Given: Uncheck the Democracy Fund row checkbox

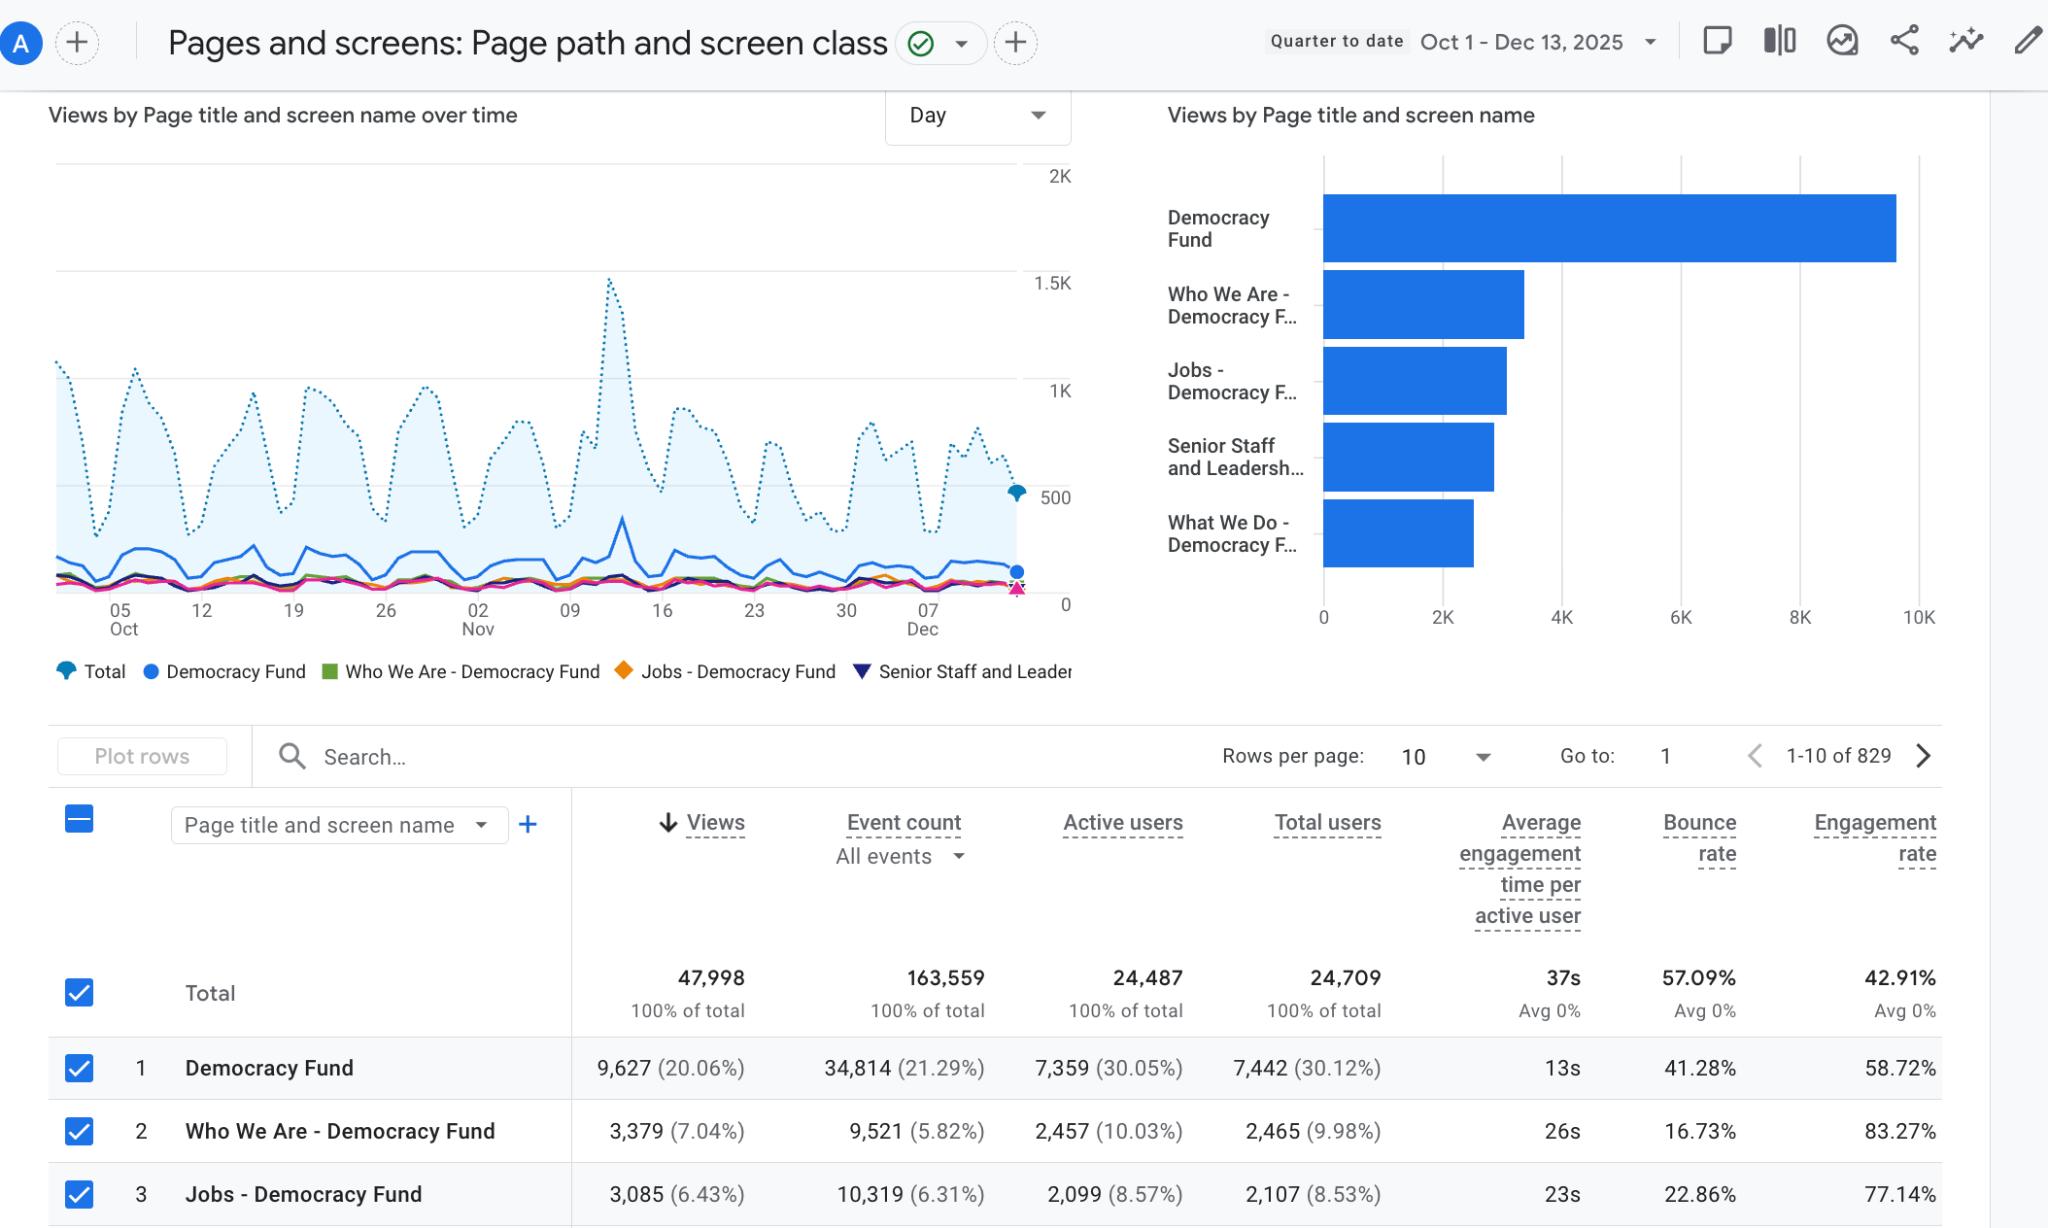Looking at the screenshot, I should (79, 1068).
